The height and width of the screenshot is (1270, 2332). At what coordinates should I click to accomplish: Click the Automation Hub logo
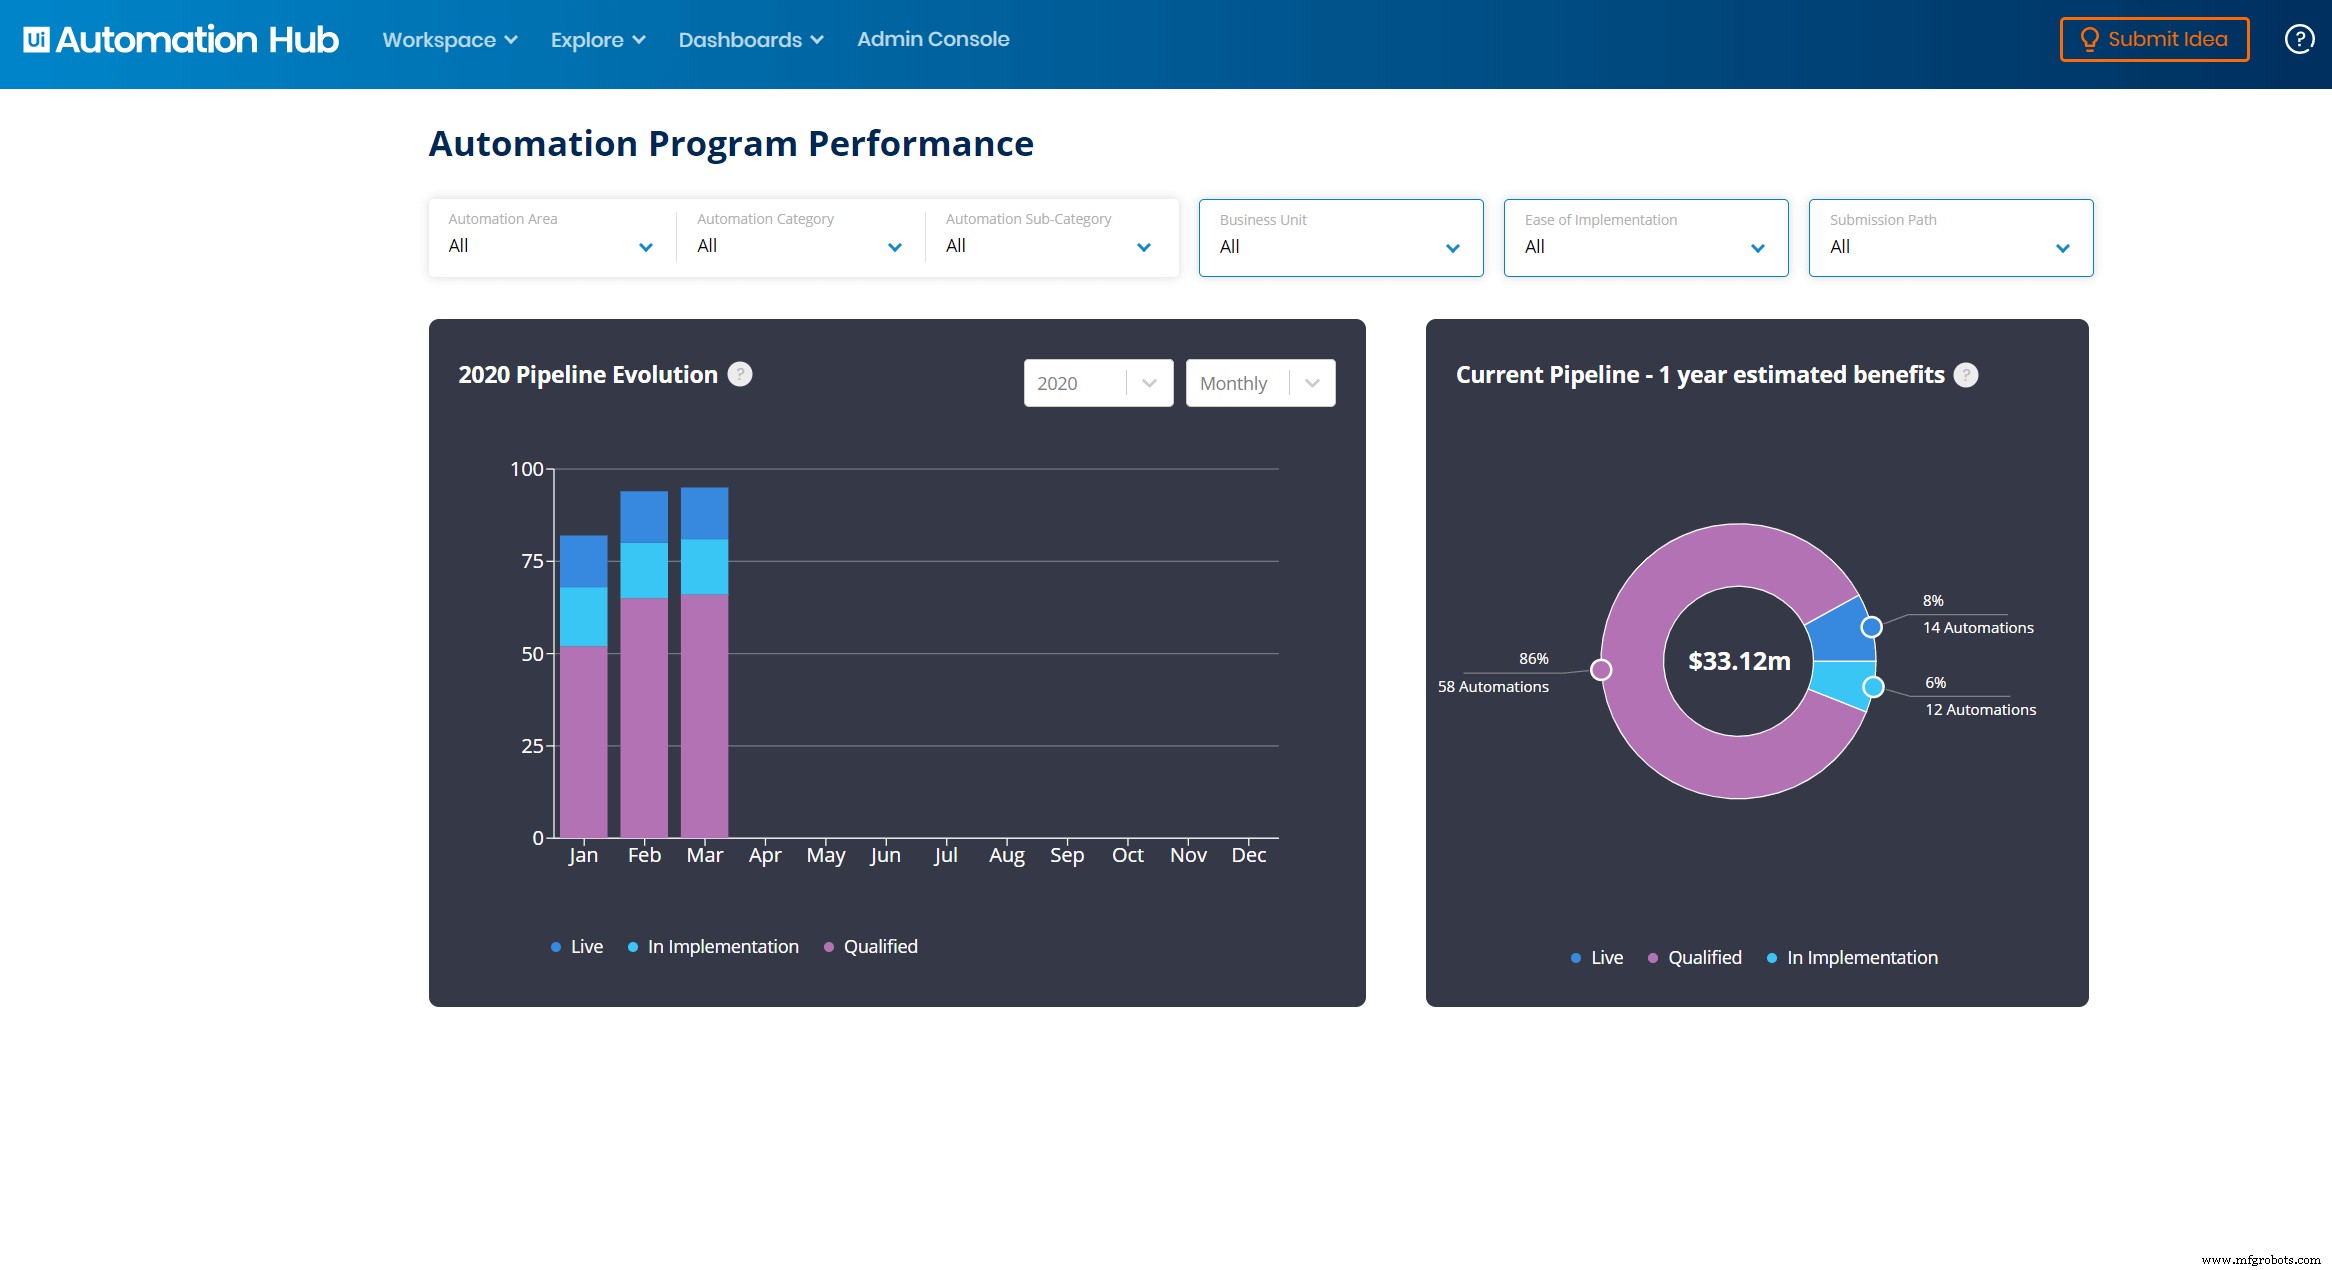[180, 39]
